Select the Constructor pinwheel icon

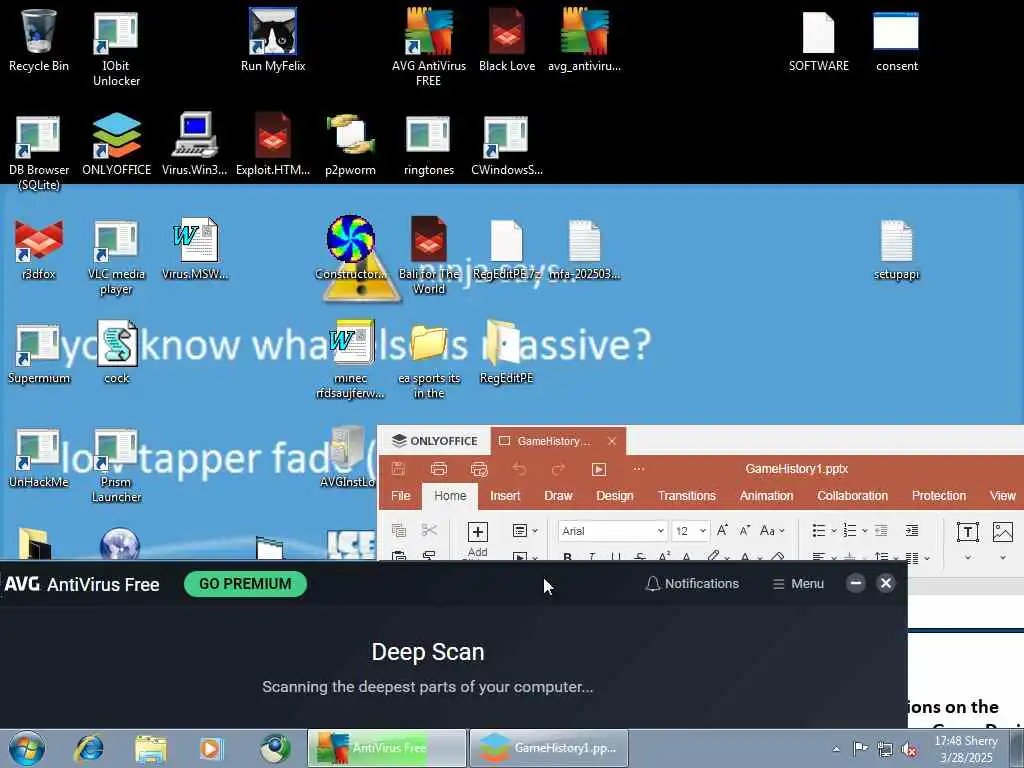pos(351,248)
